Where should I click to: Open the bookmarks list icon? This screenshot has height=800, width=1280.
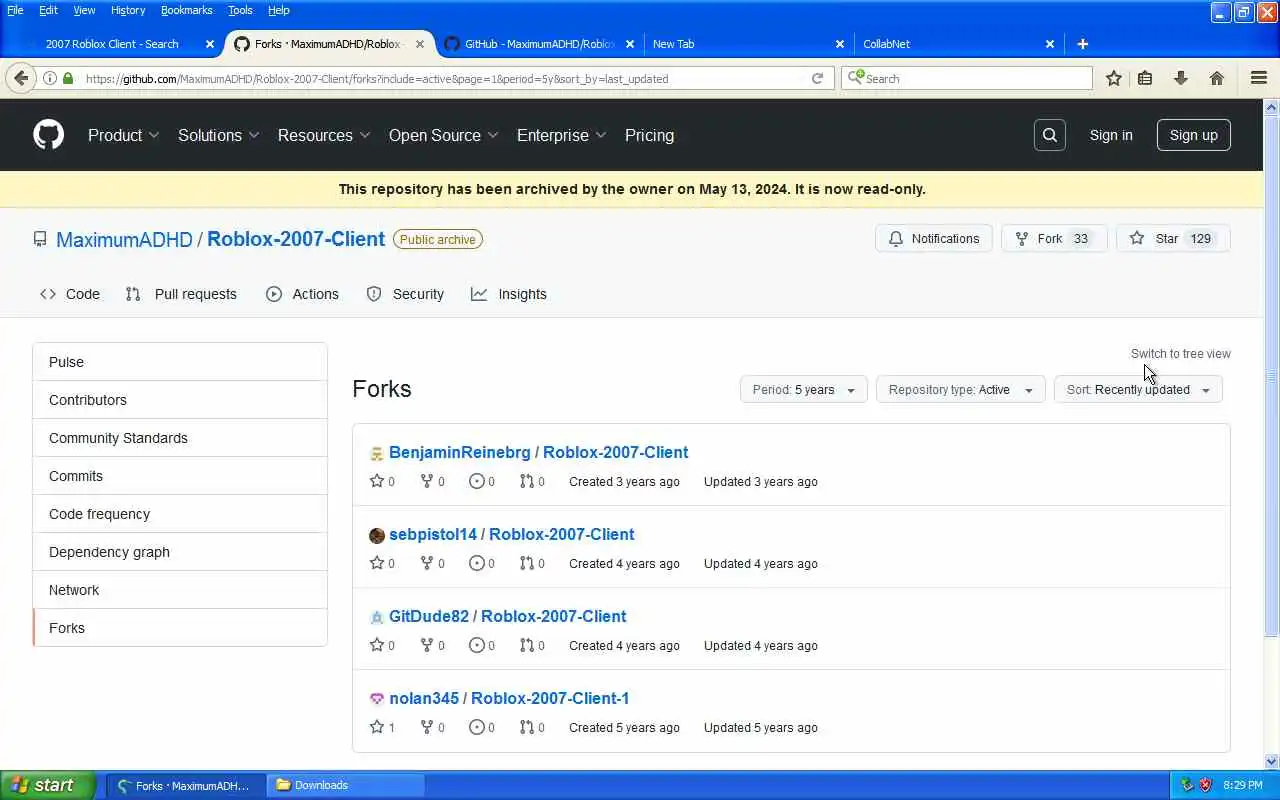click(1146, 78)
